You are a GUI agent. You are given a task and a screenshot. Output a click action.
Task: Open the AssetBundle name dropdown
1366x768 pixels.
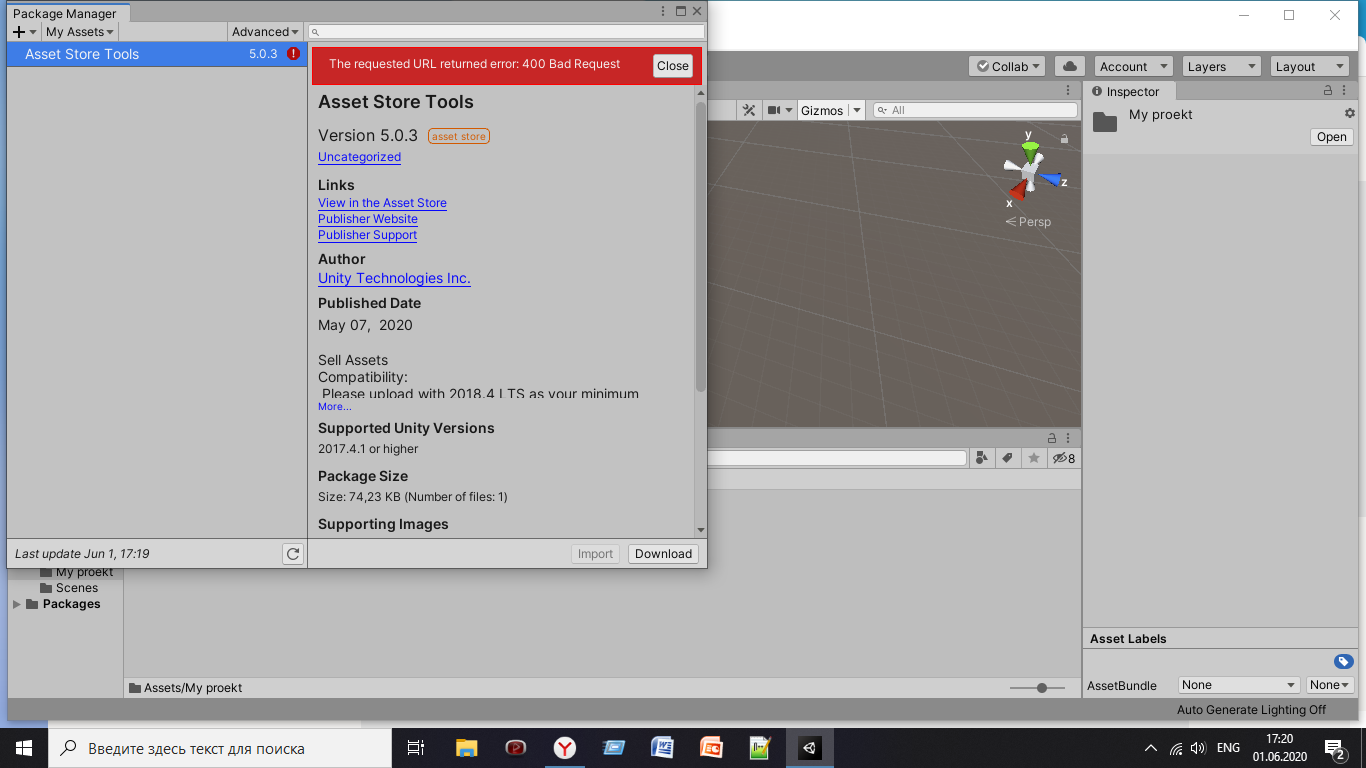pyautogui.click(x=1239, y=685)
